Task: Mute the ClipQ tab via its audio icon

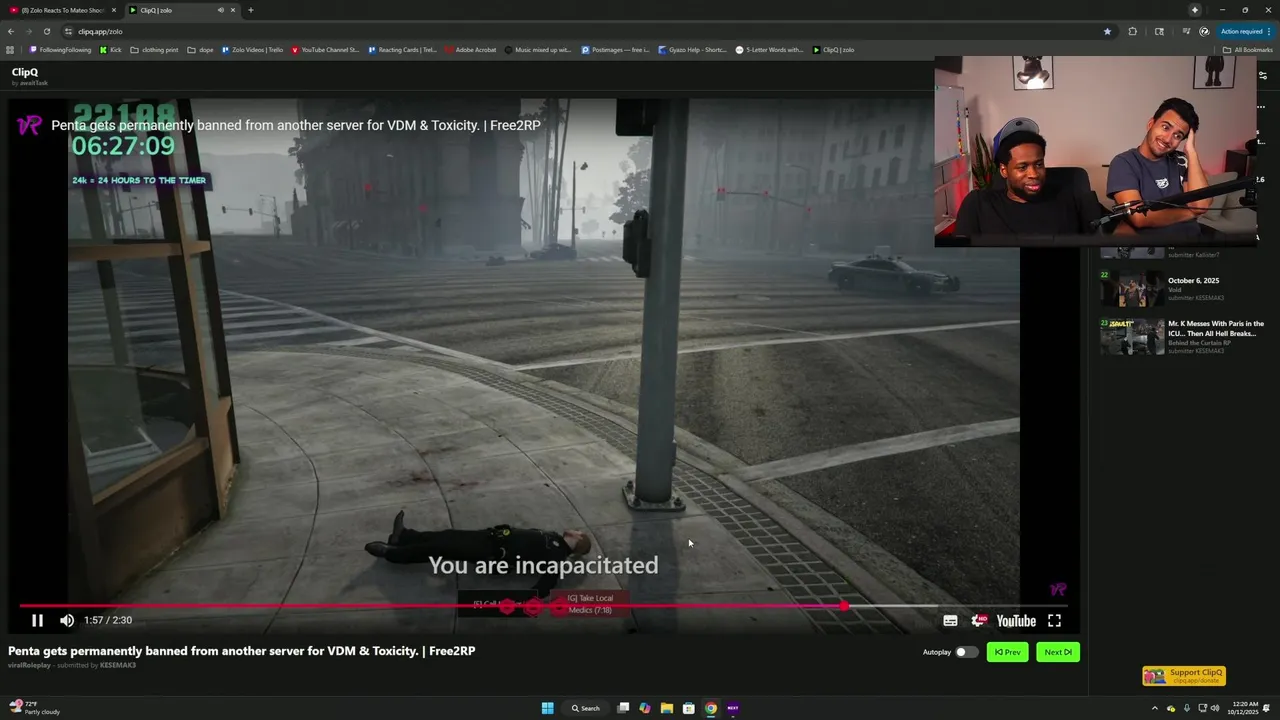Action: (221, 10)
